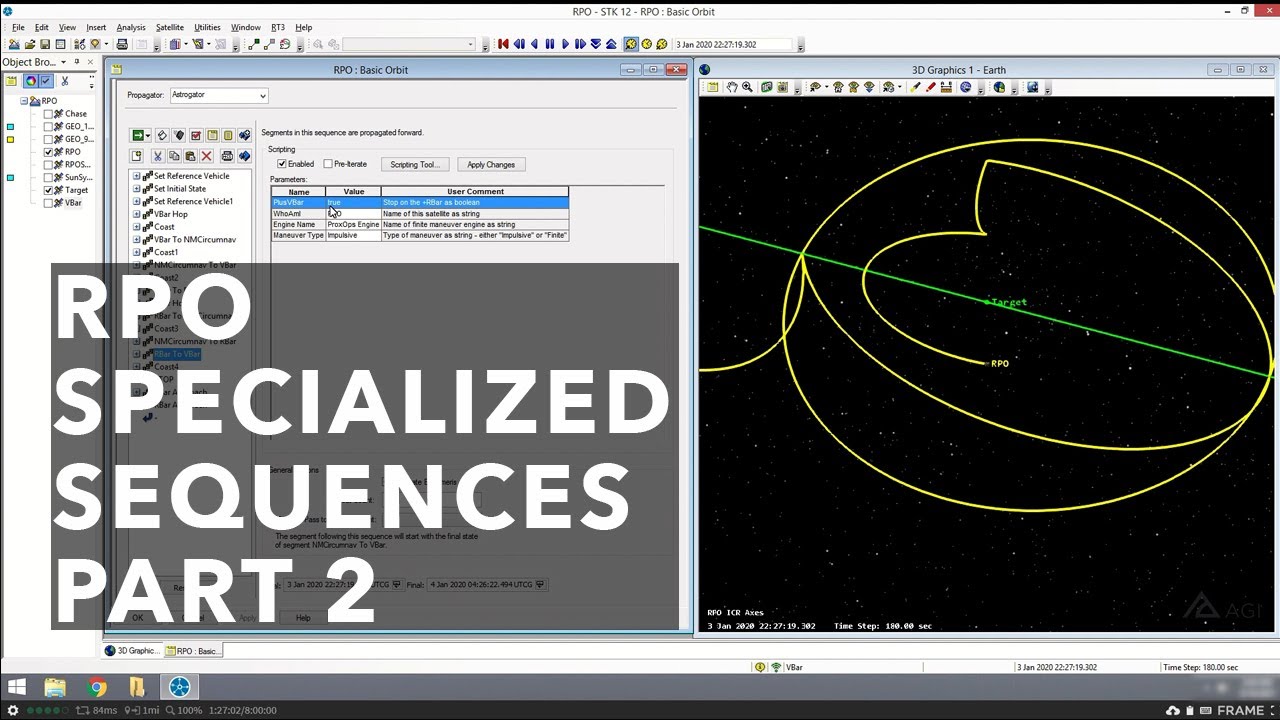Click Delete segment red X icon
Image resolution: width=1280 pixels, height=720 pixels.
(x=206, y=156)
